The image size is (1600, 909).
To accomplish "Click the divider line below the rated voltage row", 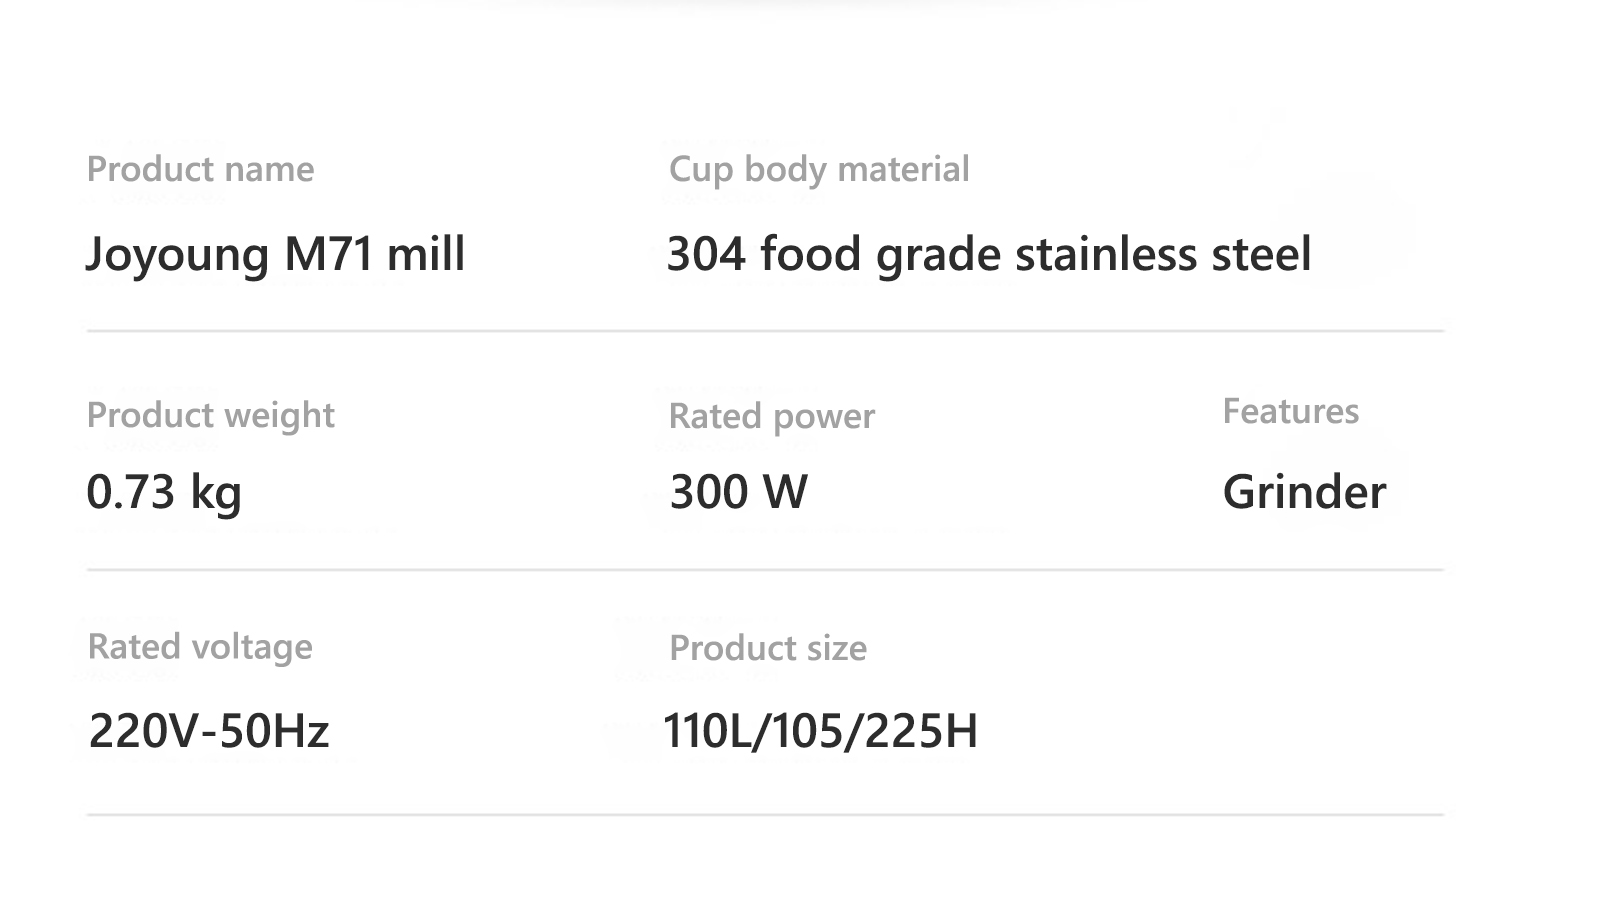I will tap(765, 815).
